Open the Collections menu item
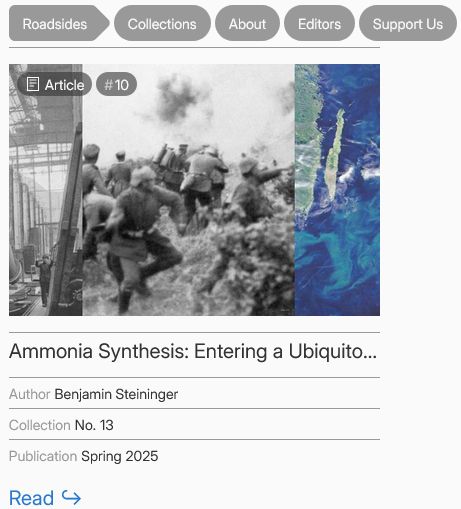The image size is (461, 509). [162, 23]
